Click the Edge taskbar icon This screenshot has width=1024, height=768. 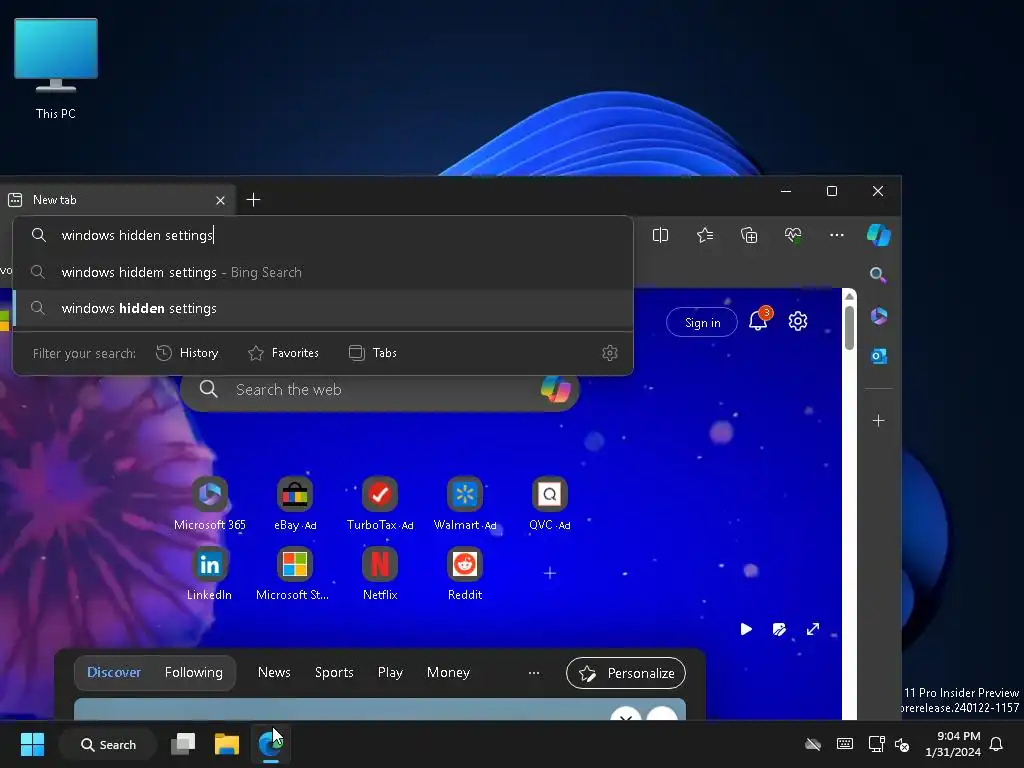pyautogui.click(x=270, y=744)
